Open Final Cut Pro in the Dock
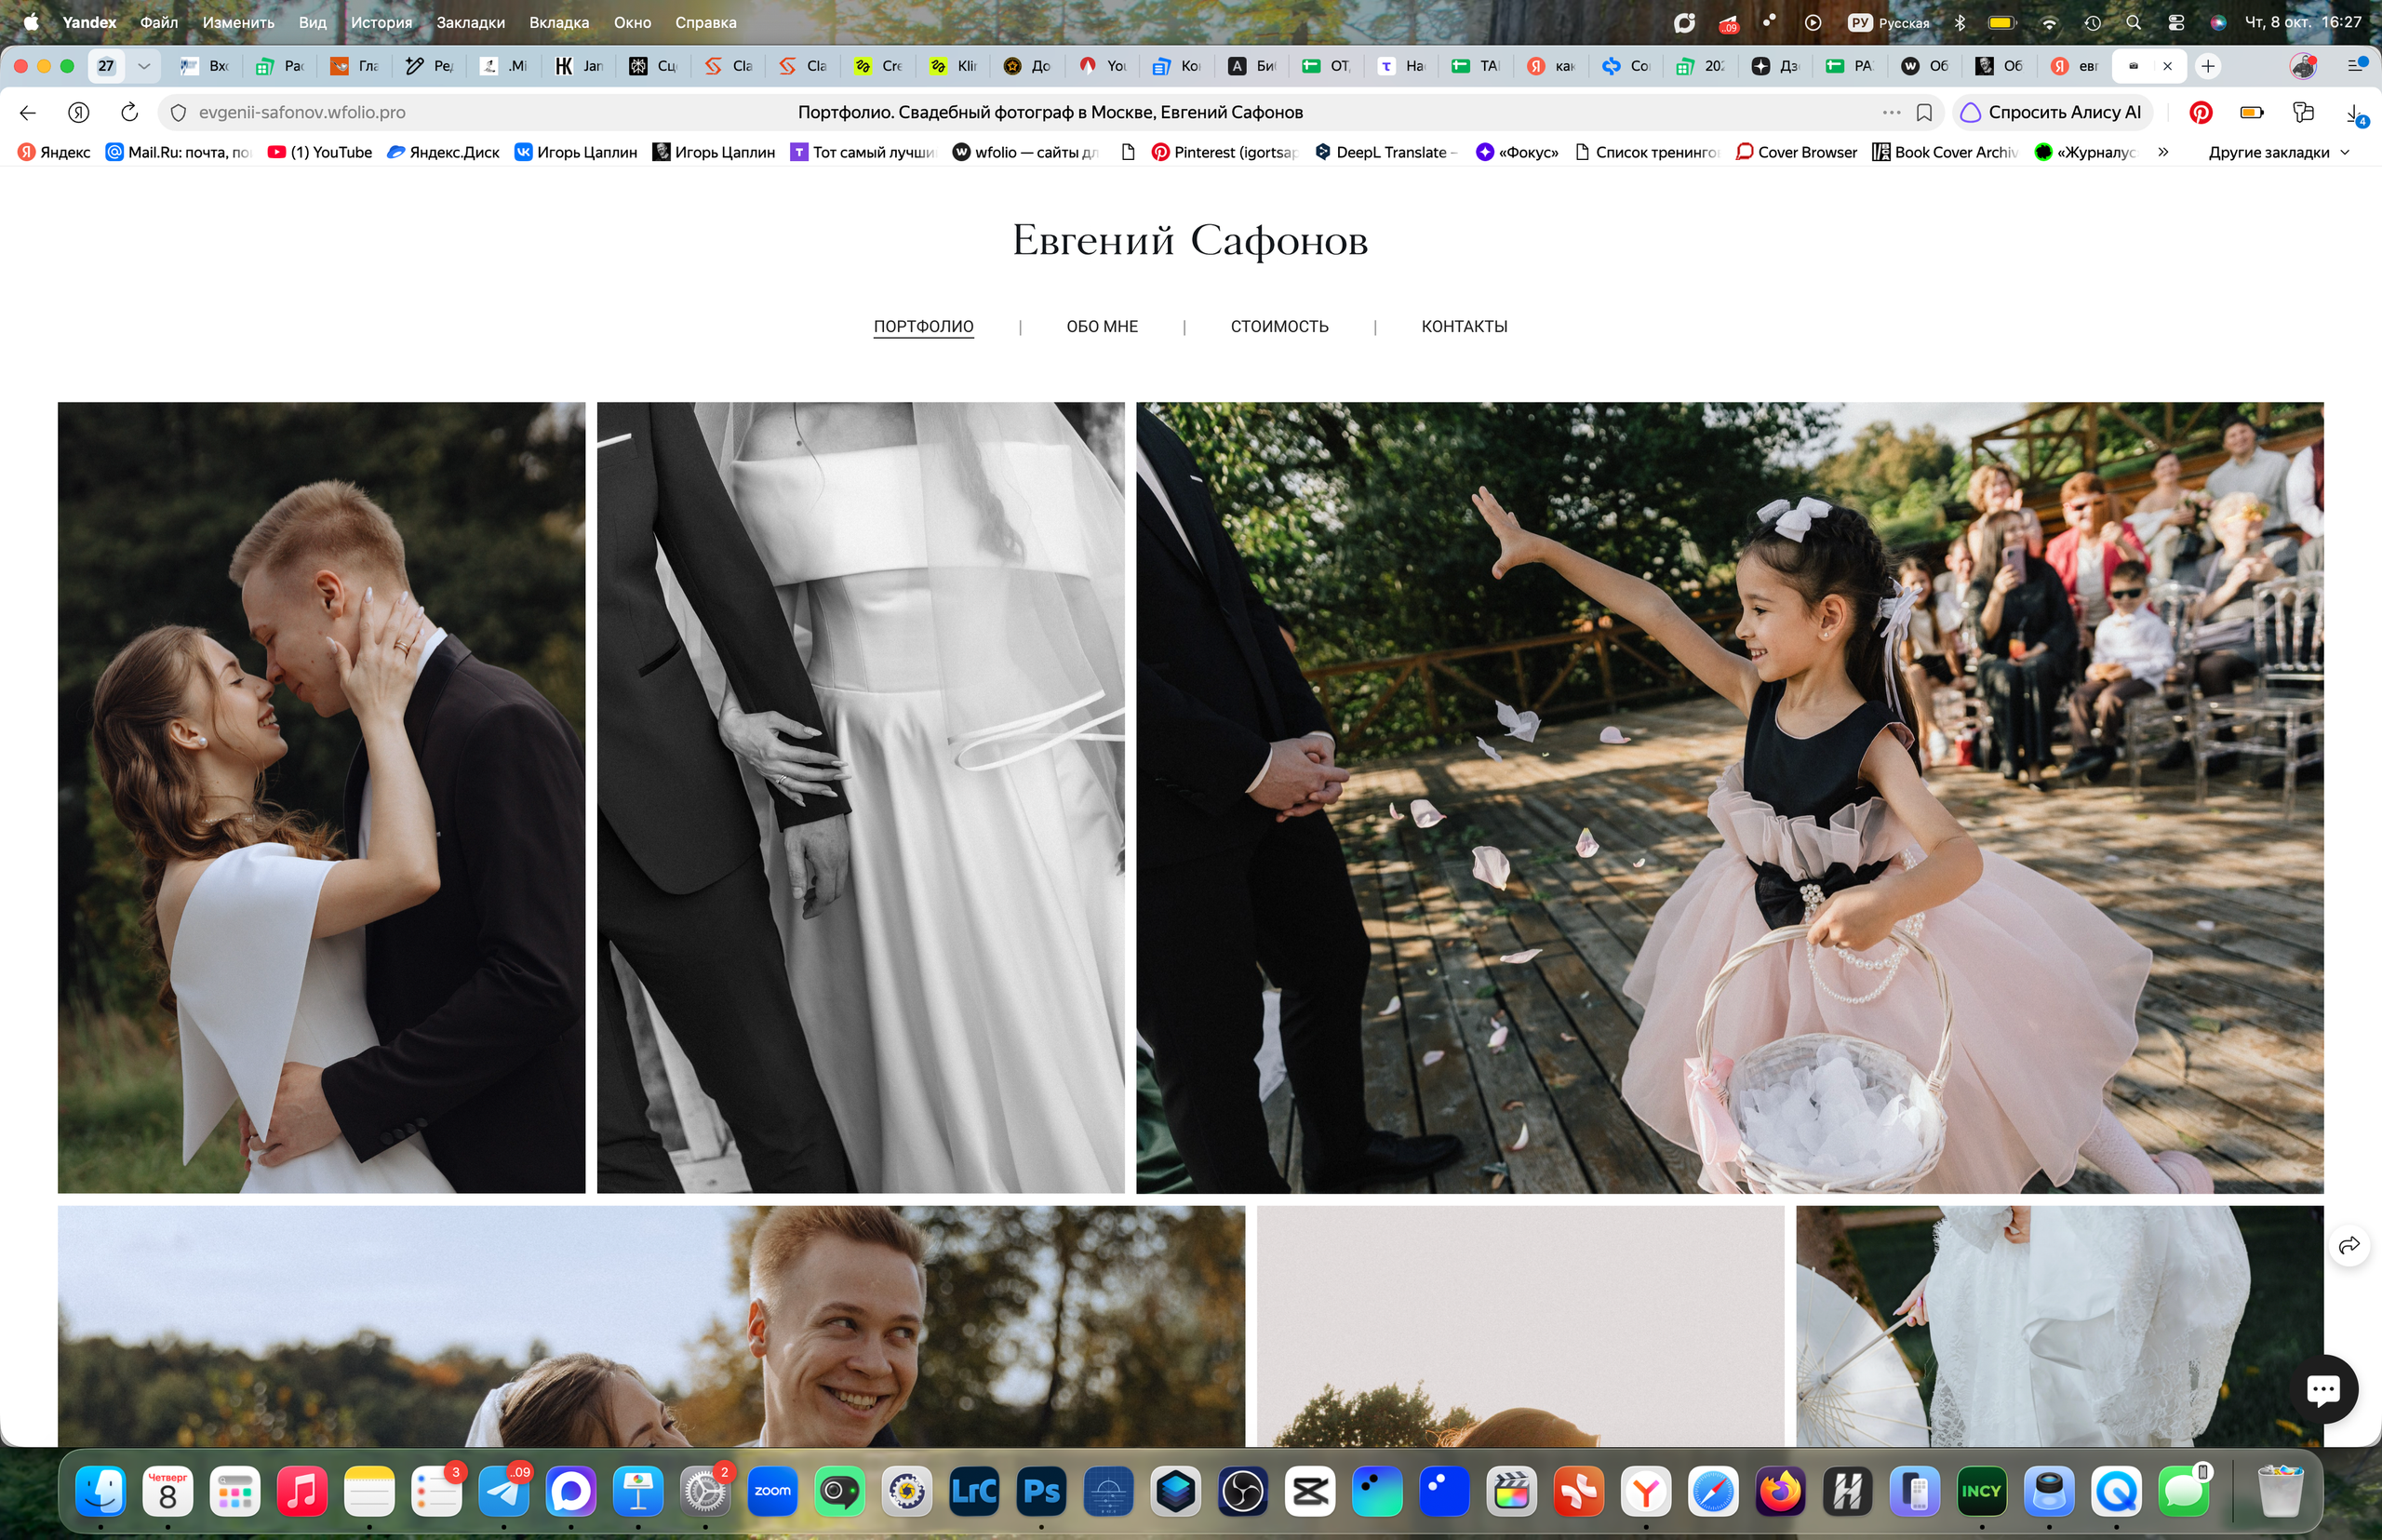This screenshot has height=1540, width=2382. (x=1511, y=1492)
